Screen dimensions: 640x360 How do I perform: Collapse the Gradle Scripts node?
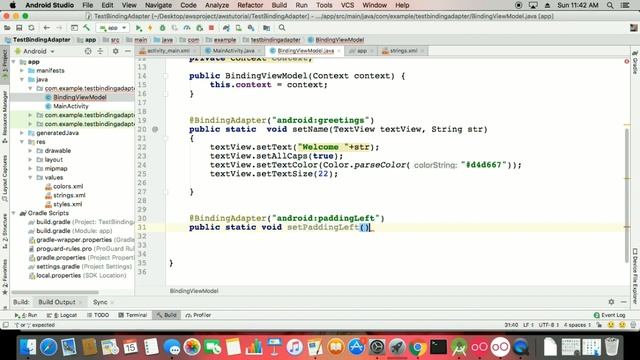(14, 213)
